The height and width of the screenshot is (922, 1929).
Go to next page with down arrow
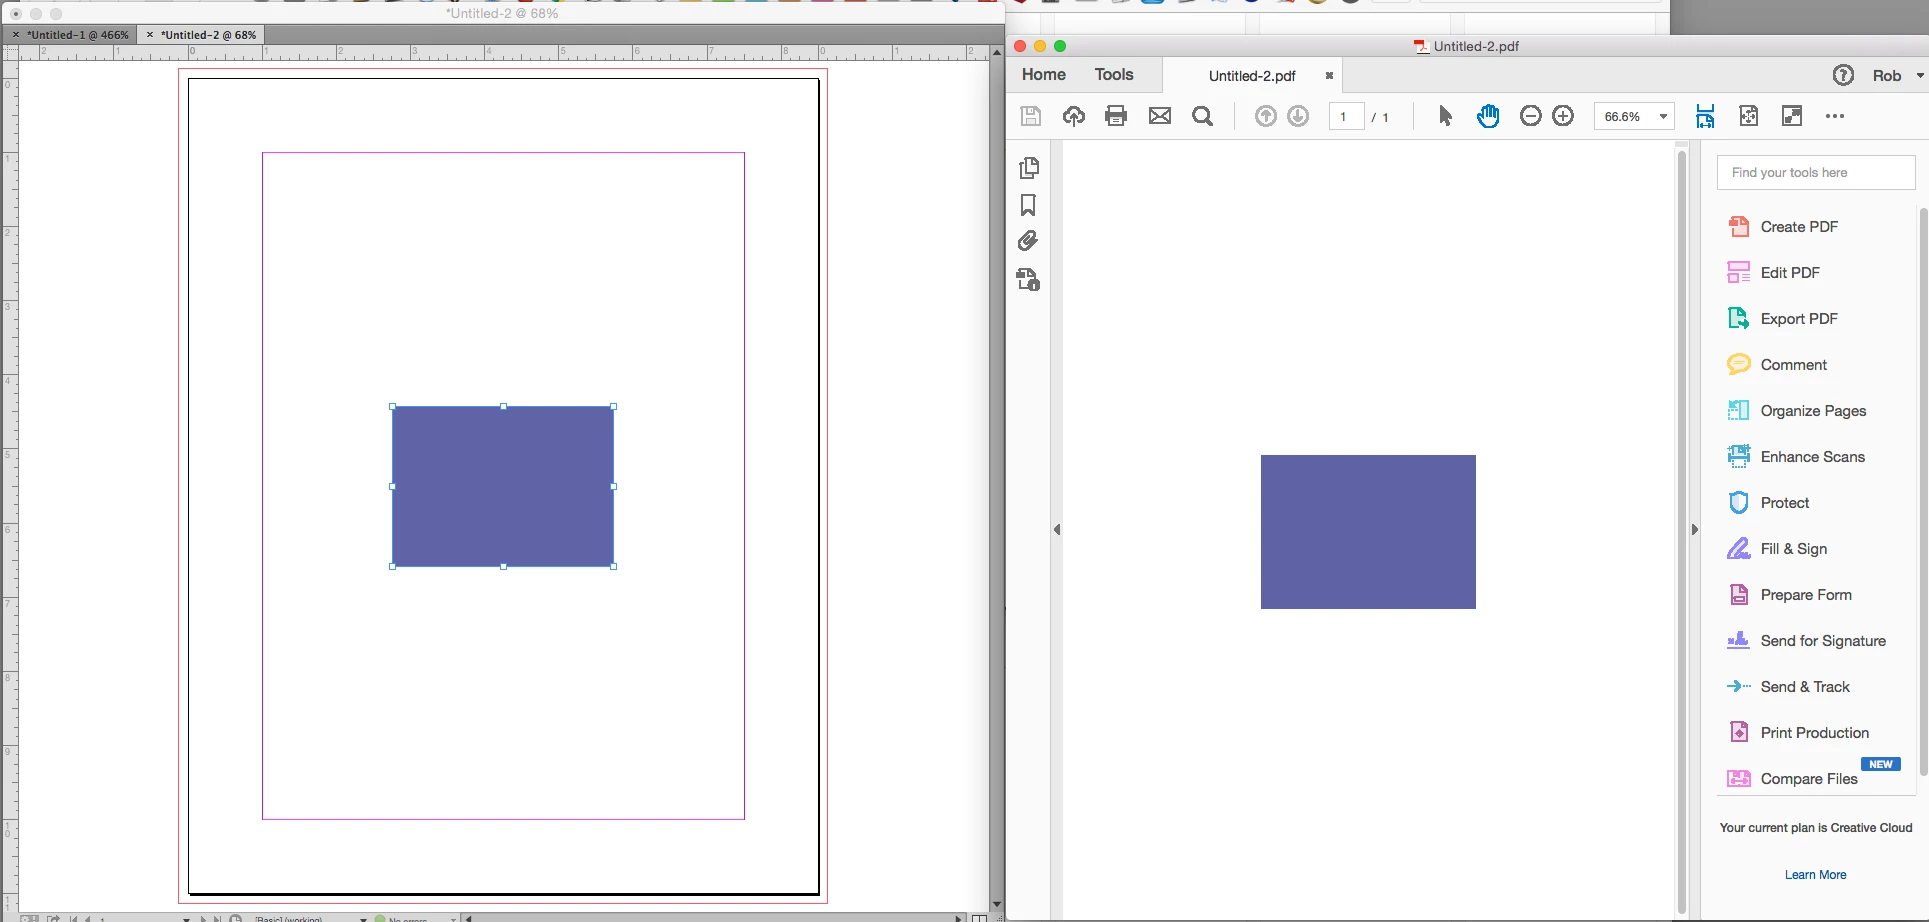coord(1298,116)
